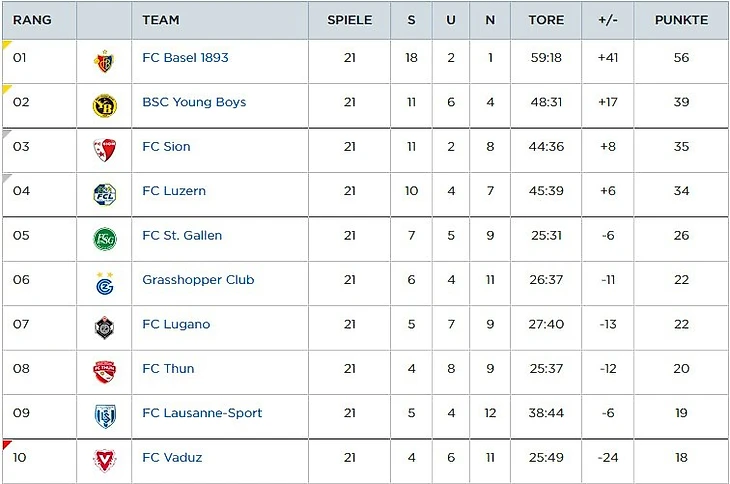Click the FC St. Gallen crest
Viewport: 730px width, 484px height.
[x=104, y=238]
